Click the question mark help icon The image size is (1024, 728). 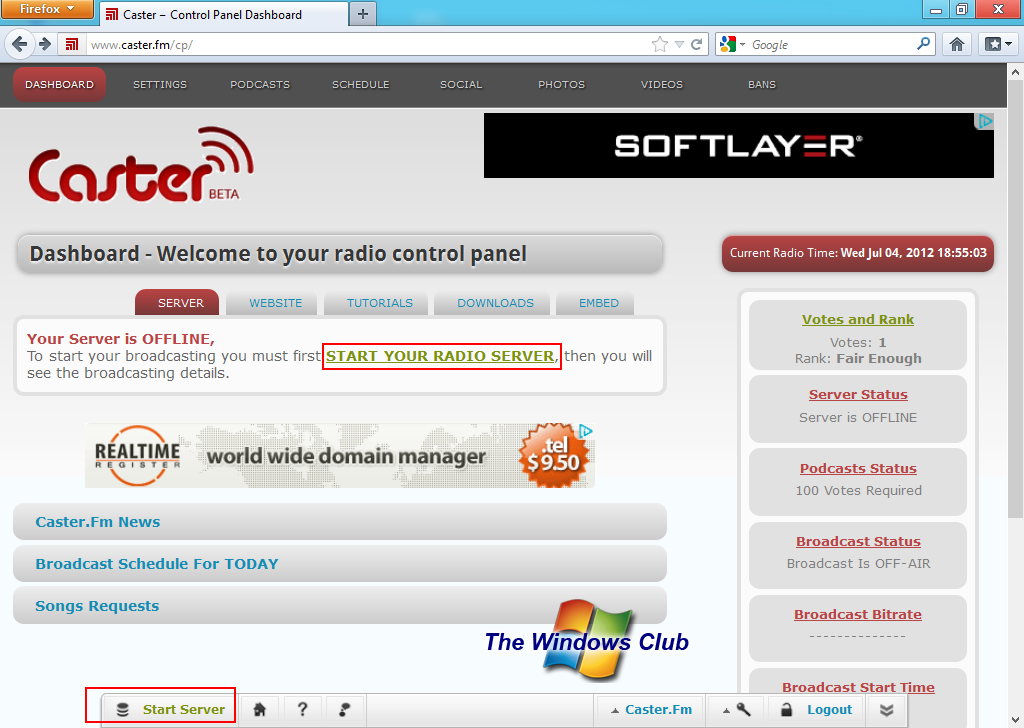(302, 709)
